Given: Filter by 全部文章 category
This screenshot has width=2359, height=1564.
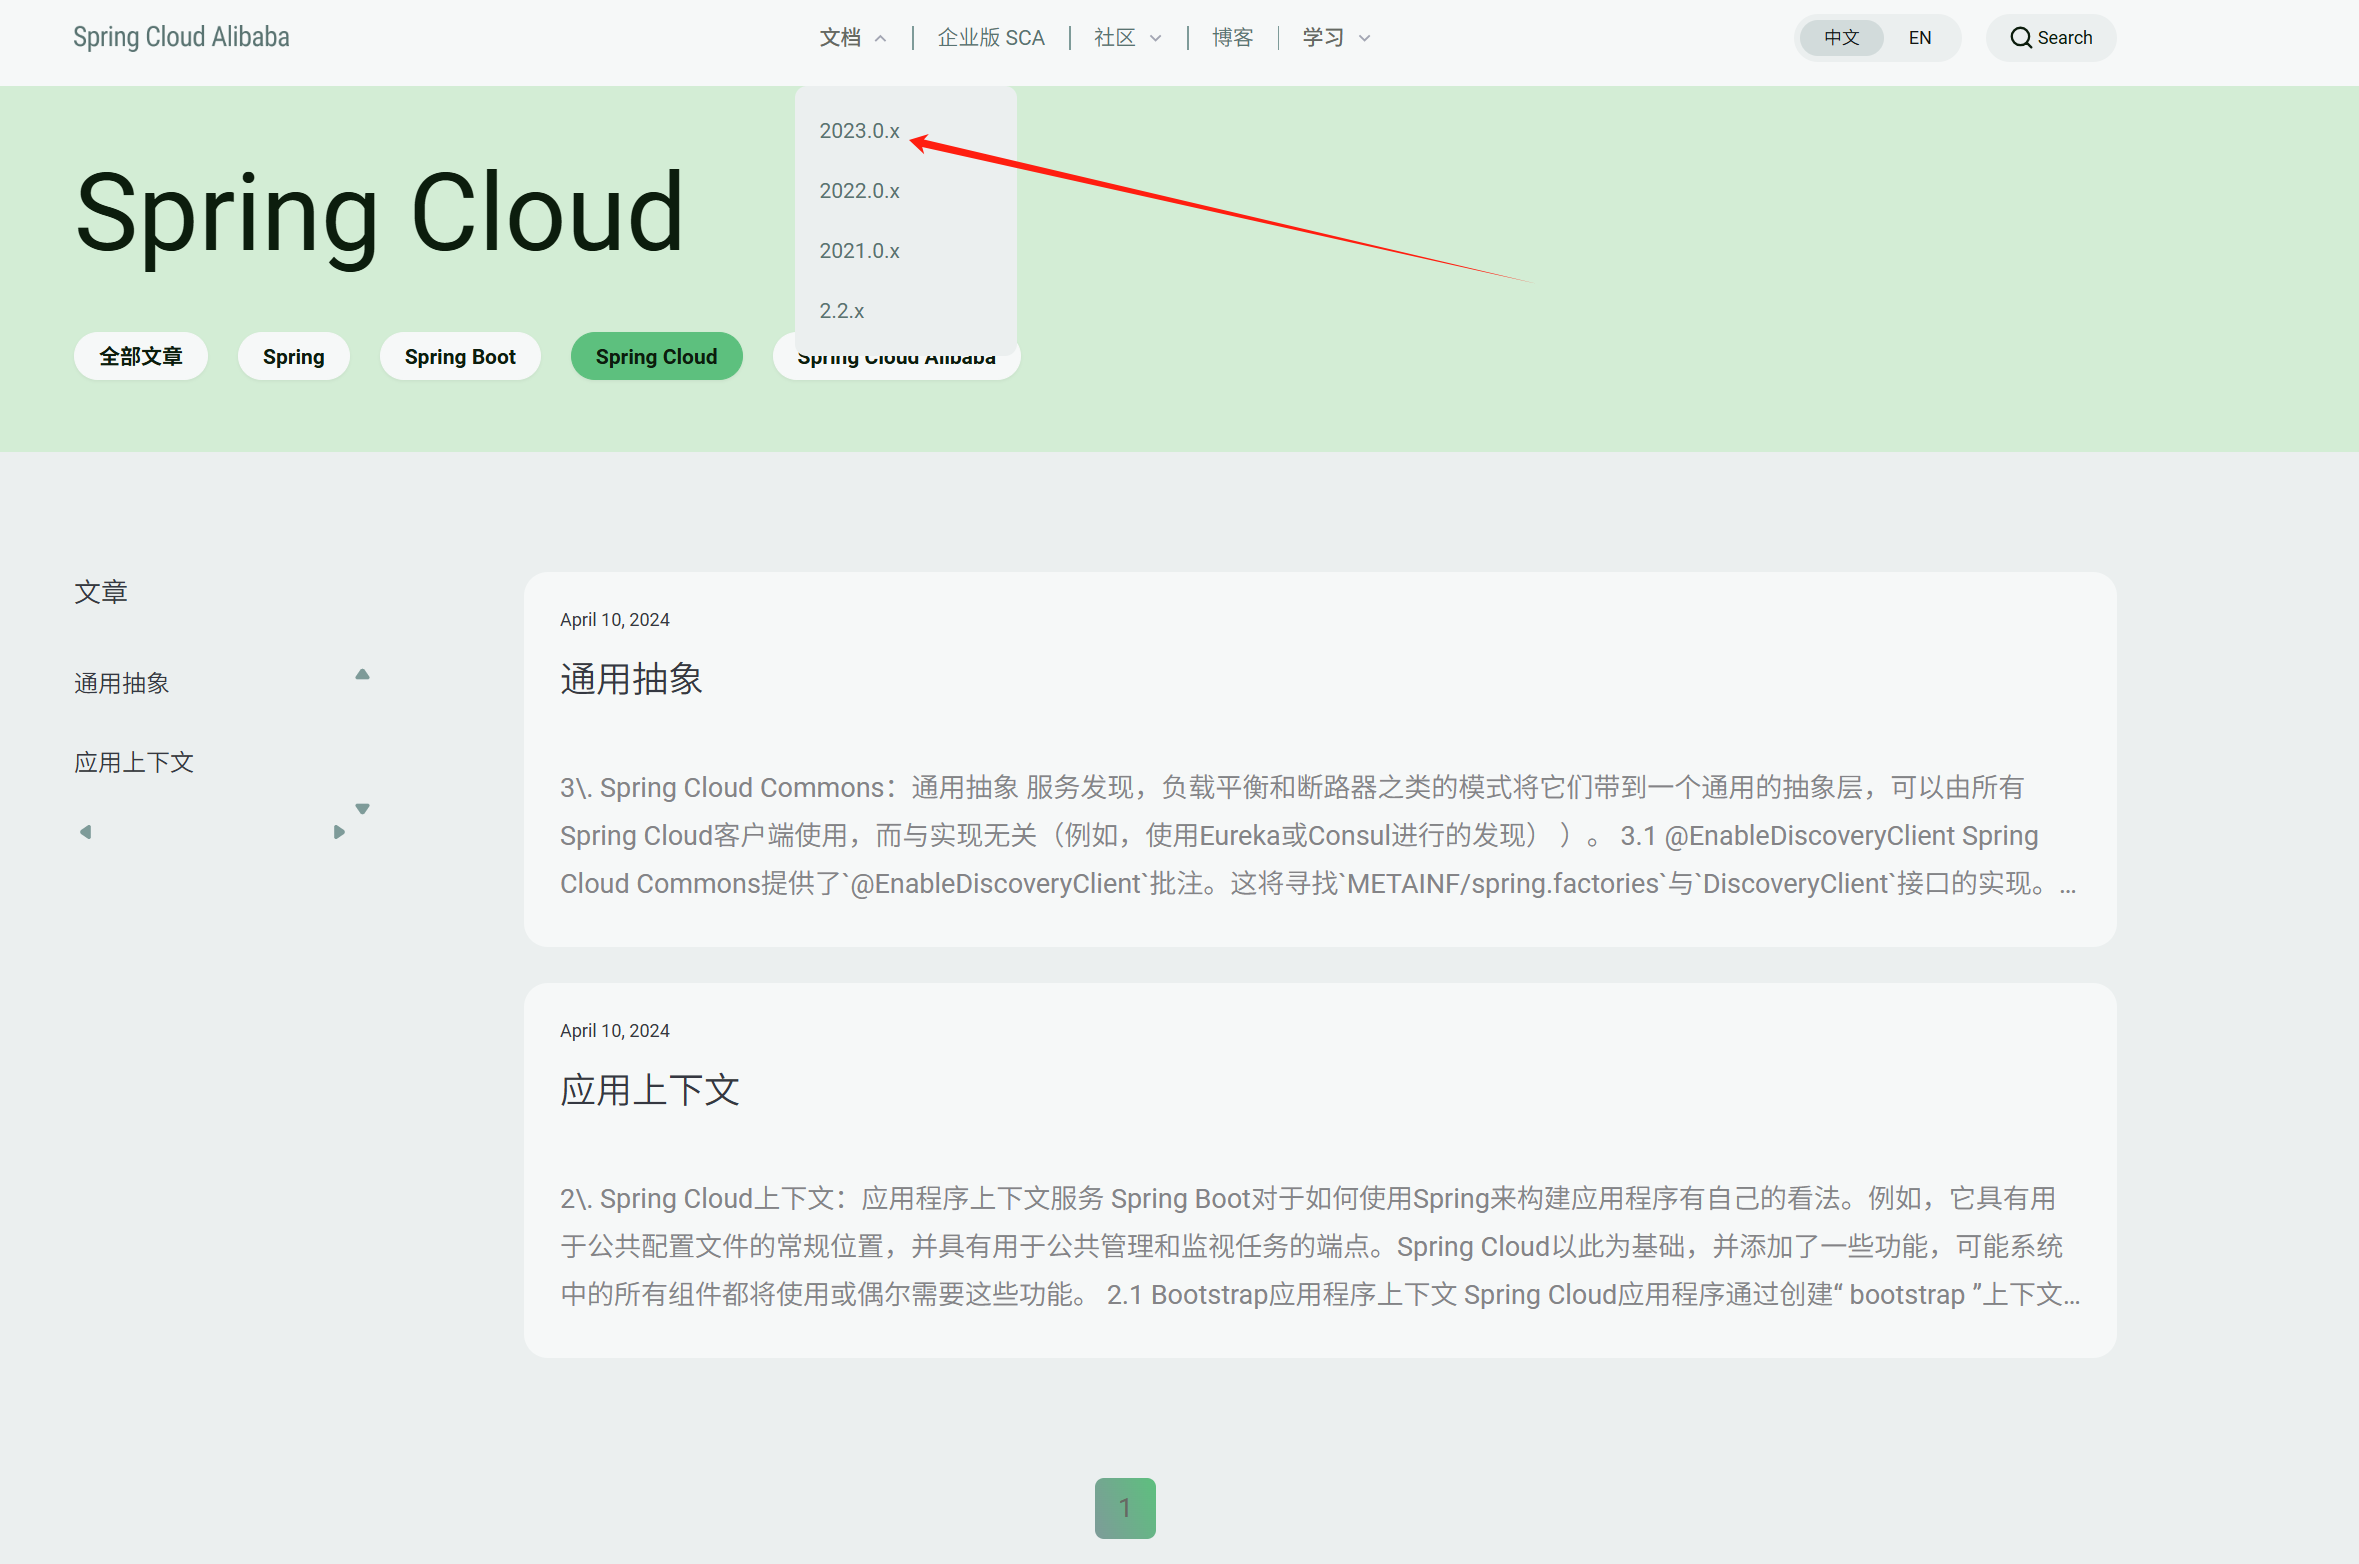Looking at the screenshot, I should click(141, 356).
